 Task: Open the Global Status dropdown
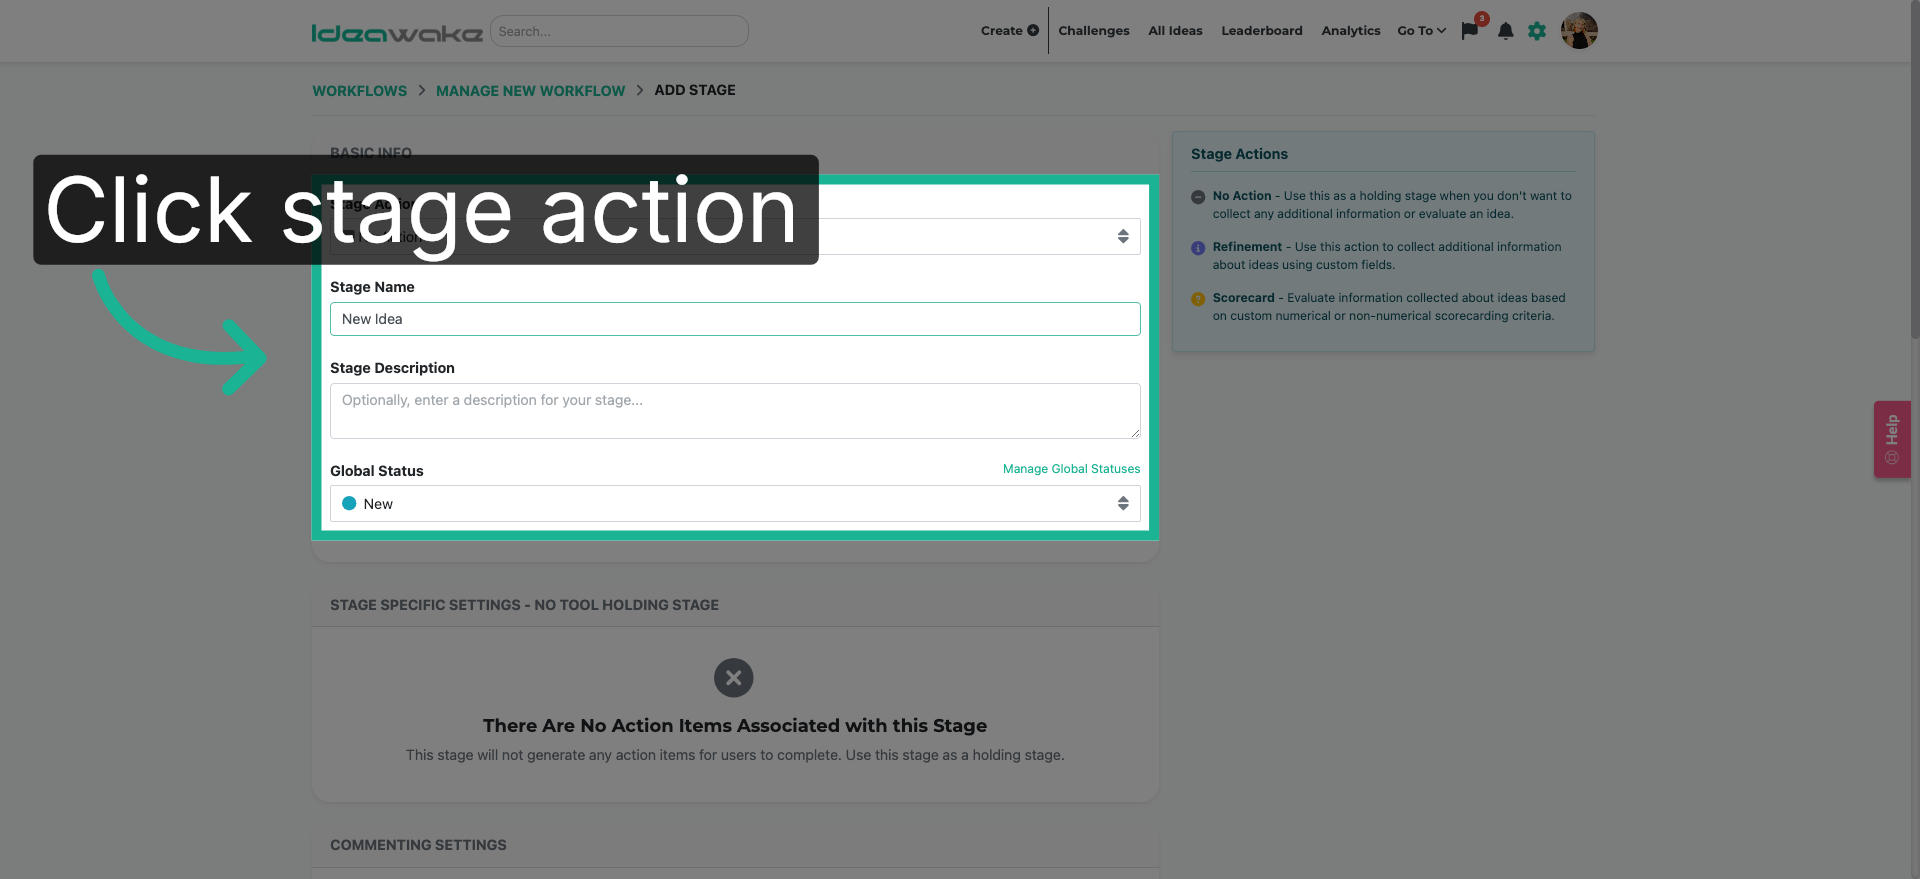tap(735, 504)
